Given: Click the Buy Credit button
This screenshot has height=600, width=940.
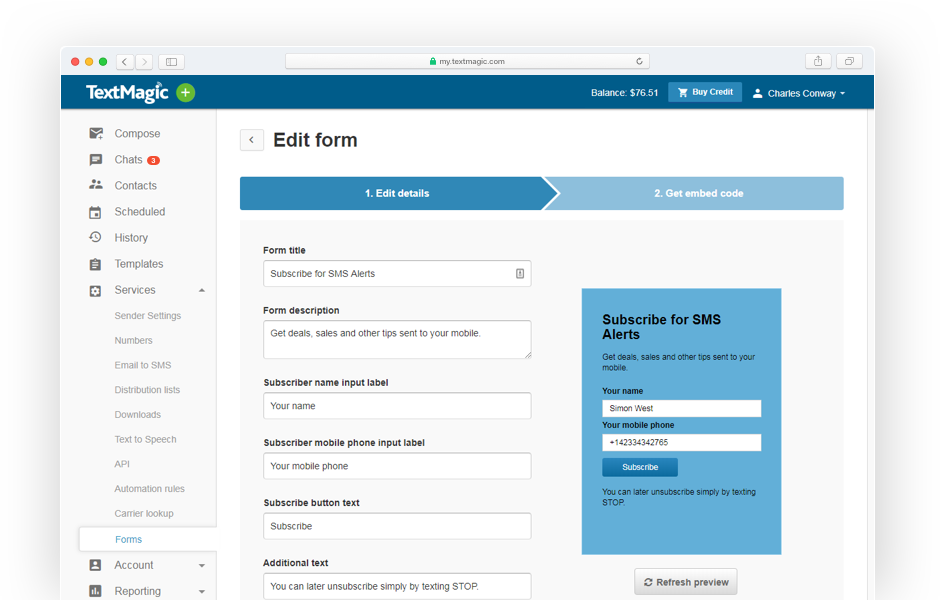Looking at the screenshot, I should click(x=704, y=92).
